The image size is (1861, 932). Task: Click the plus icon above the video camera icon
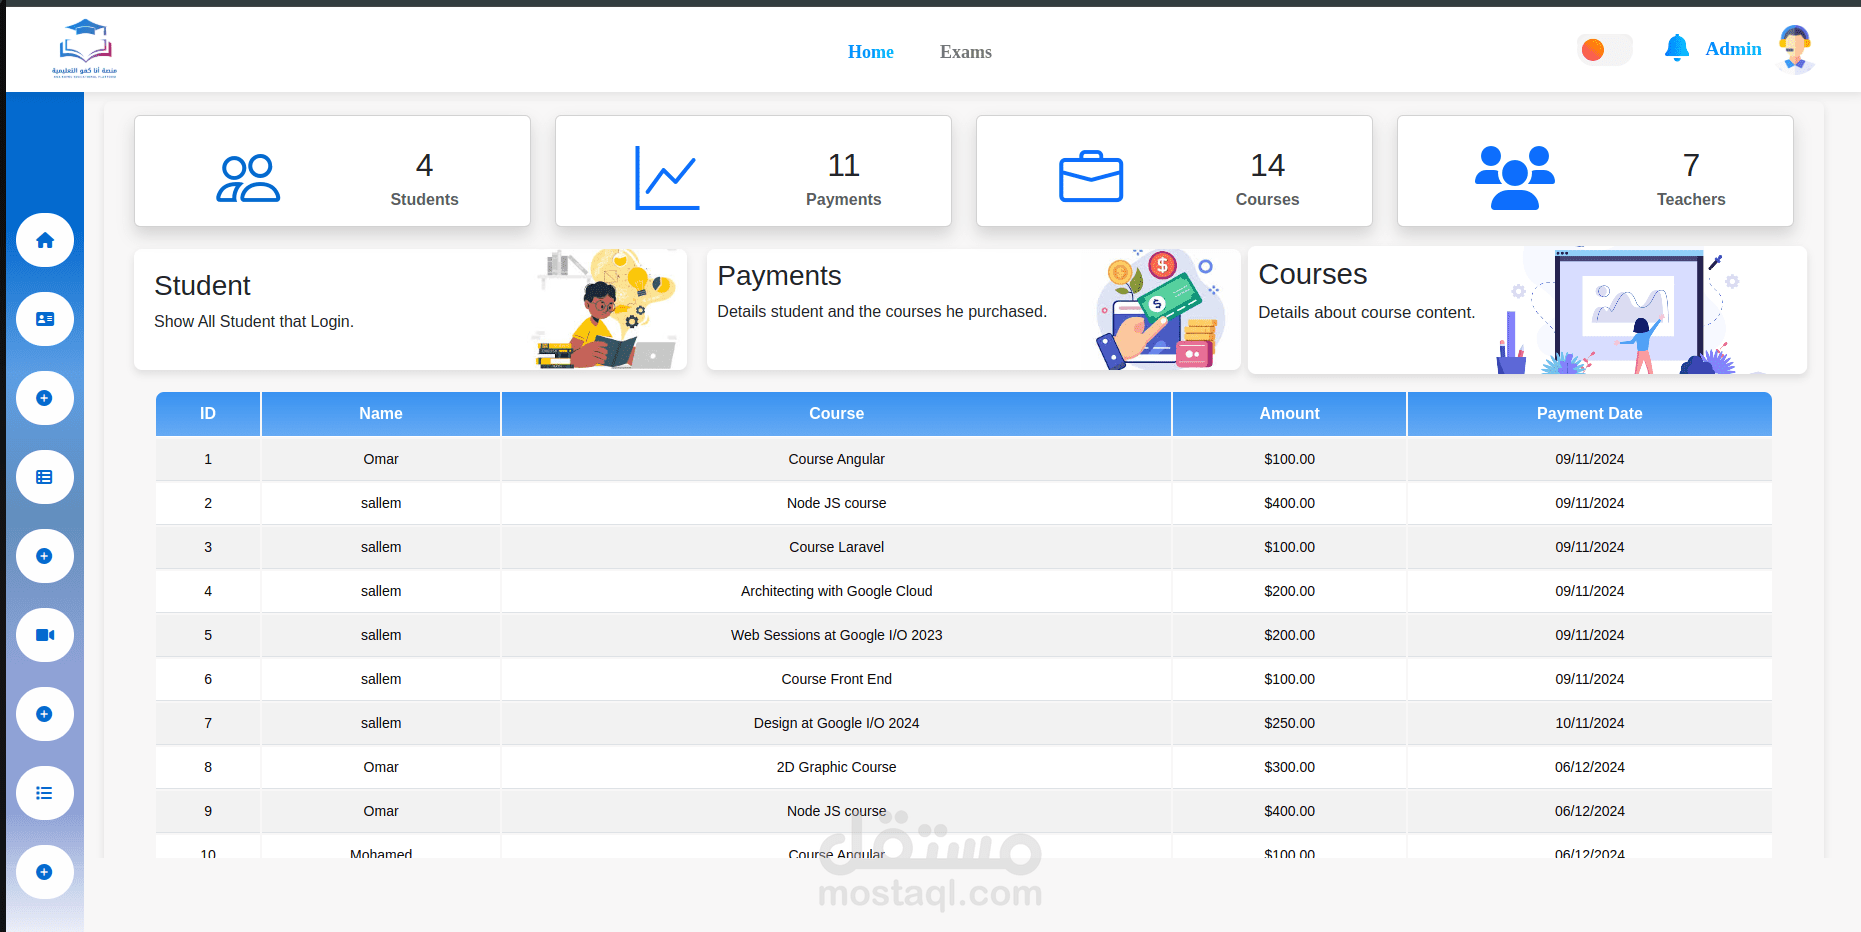coord(45,556)
